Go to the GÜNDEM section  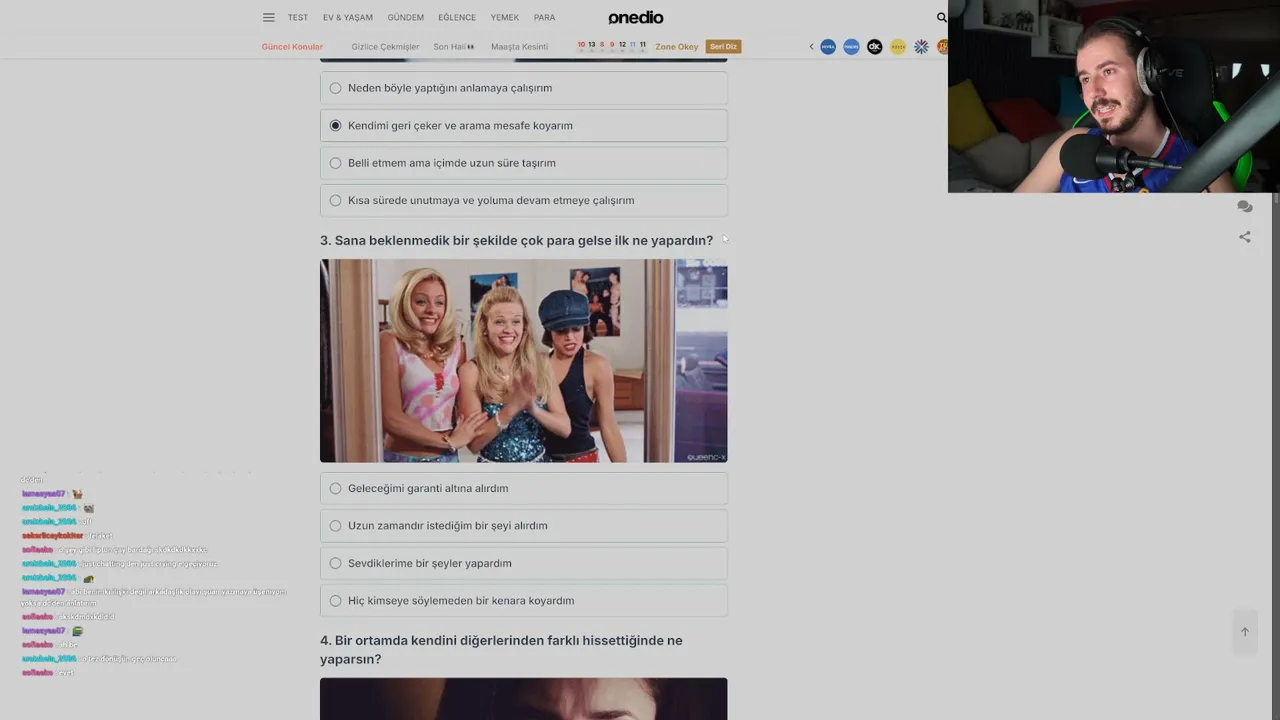tap(406, 17)
